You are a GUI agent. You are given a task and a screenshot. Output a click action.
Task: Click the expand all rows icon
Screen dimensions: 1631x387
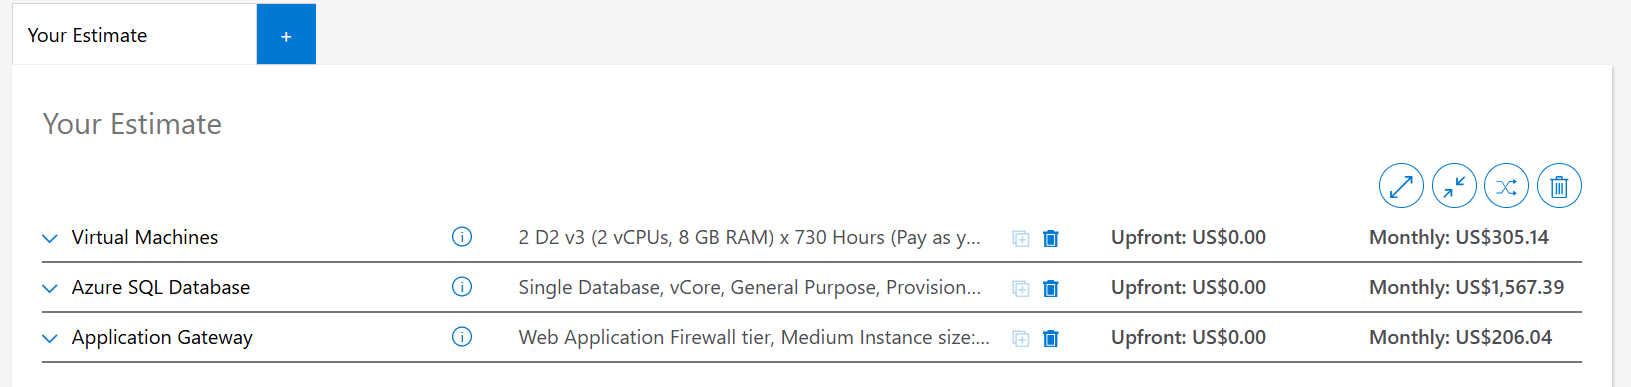[x=1401, y=186]
